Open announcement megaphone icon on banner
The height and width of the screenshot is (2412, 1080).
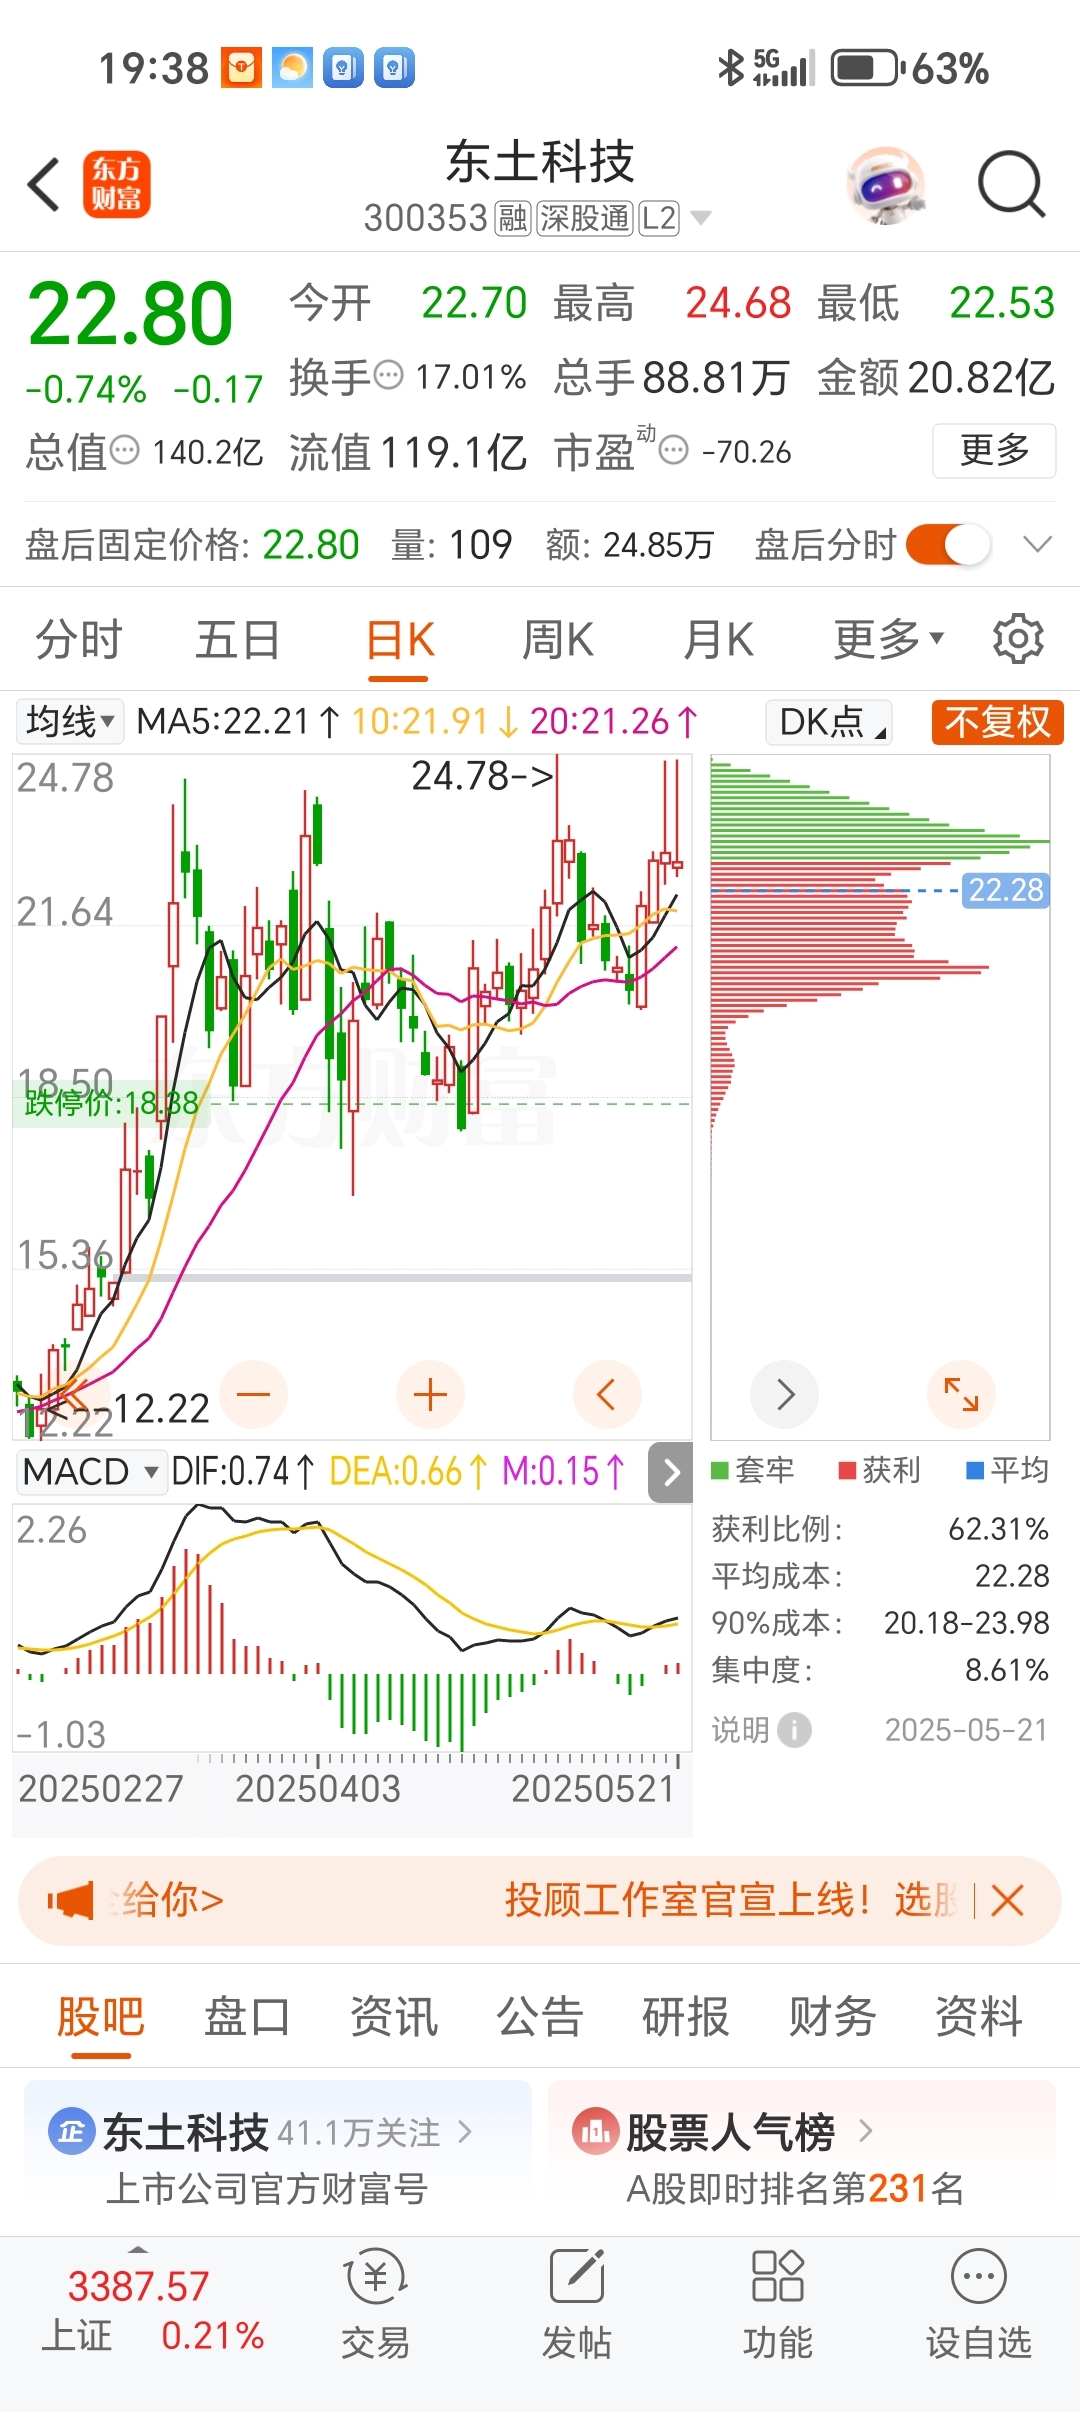coord(70,1900)
